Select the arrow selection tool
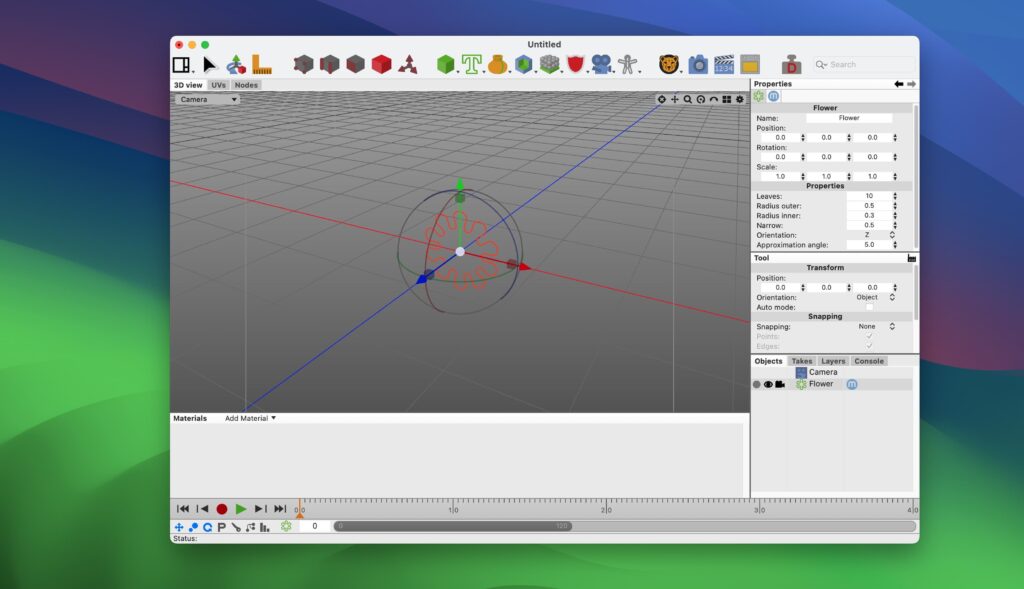Image resolution: width=1024 pixels, height=589 pixels. [207, 63]
